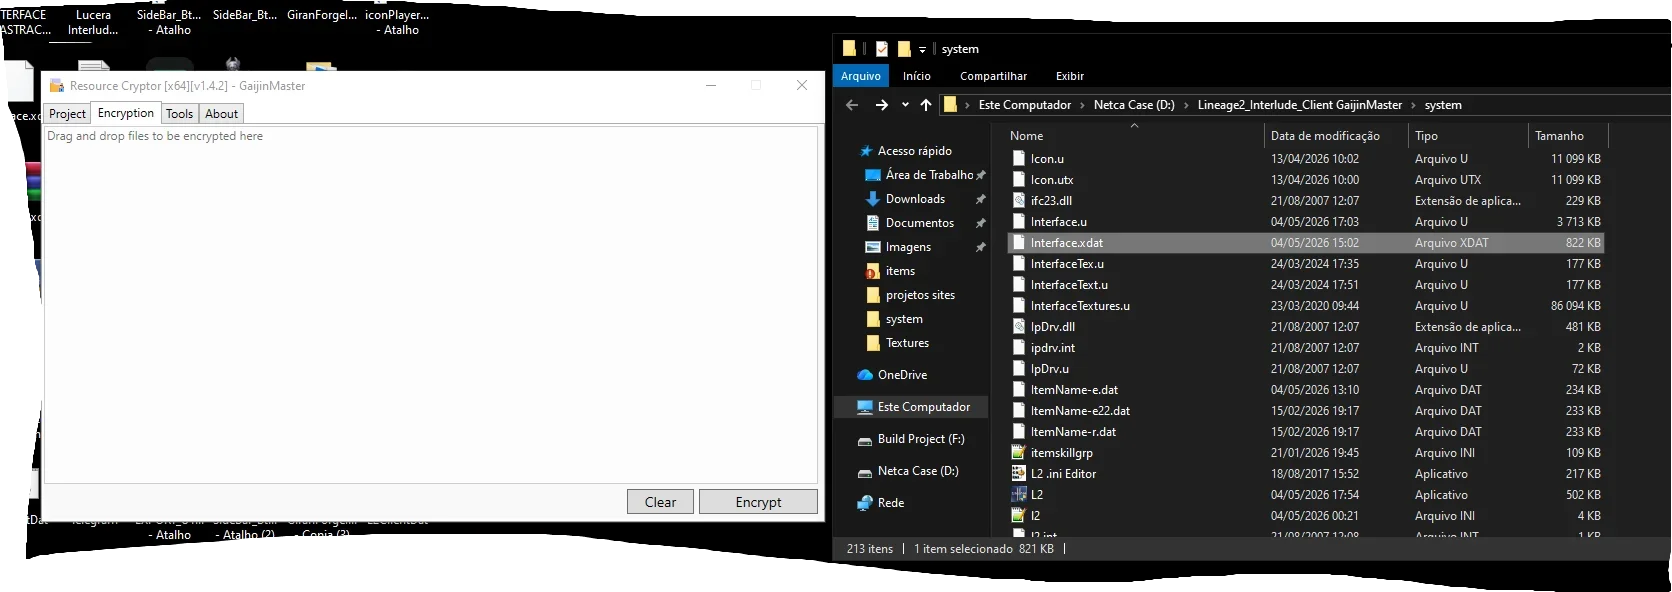Click Este Computador in the address bar

tap(1025, 105)
